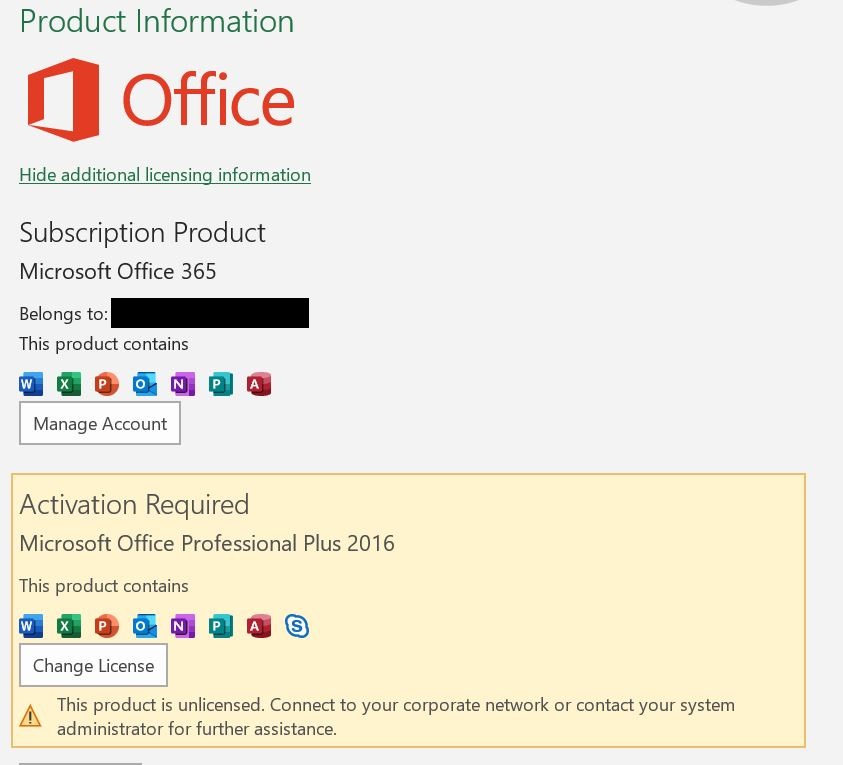Click the Excel icon under Office 365
The height and width of the screenshot is (765, 843).
69,384
